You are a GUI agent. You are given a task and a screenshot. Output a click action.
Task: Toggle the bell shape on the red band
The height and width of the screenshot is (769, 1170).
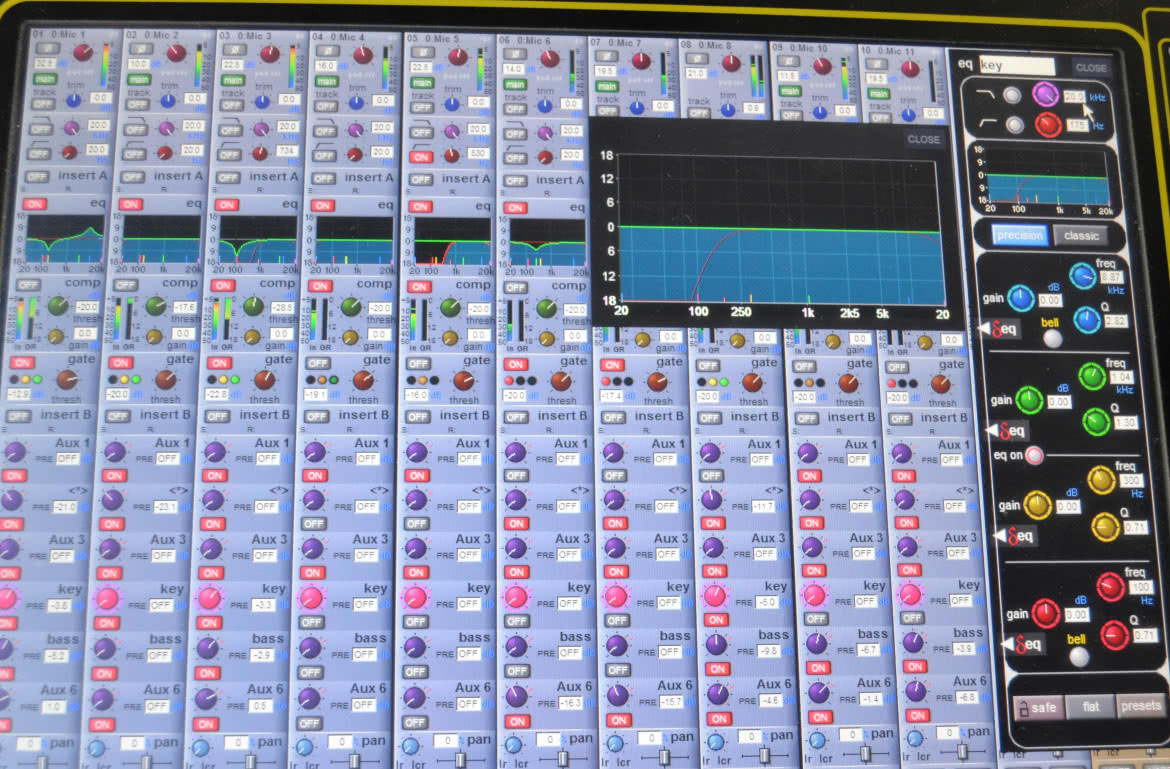point(1079,656)
